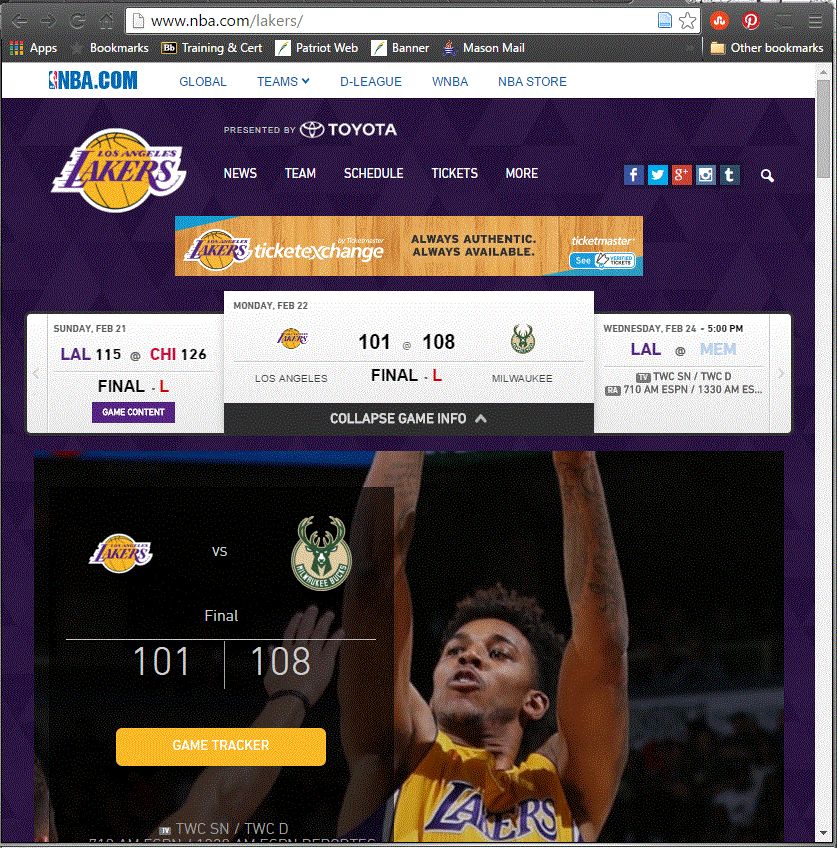Click the scrollbar down arrow
Viewport: 837px width, 848px height.
point(823,833)
